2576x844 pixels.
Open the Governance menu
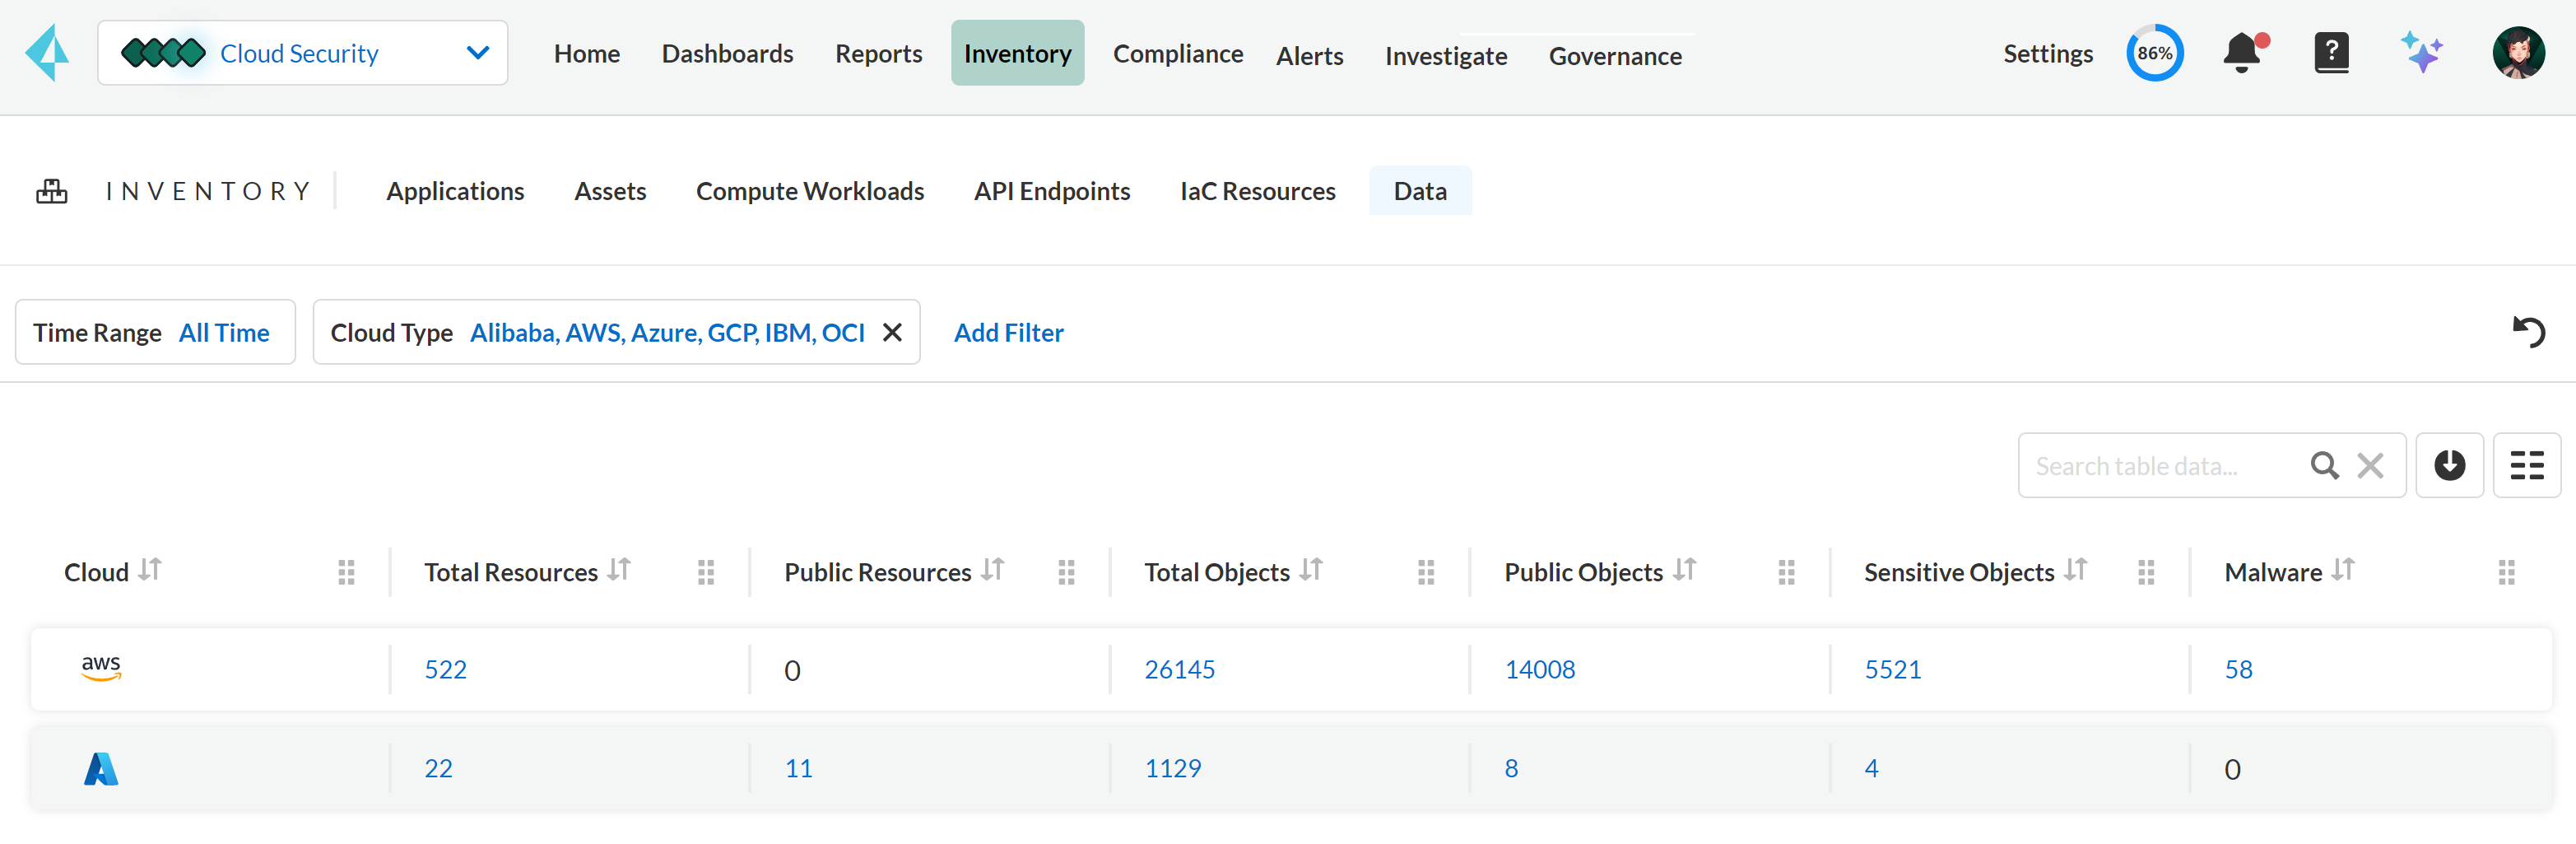click(1615, 56)
